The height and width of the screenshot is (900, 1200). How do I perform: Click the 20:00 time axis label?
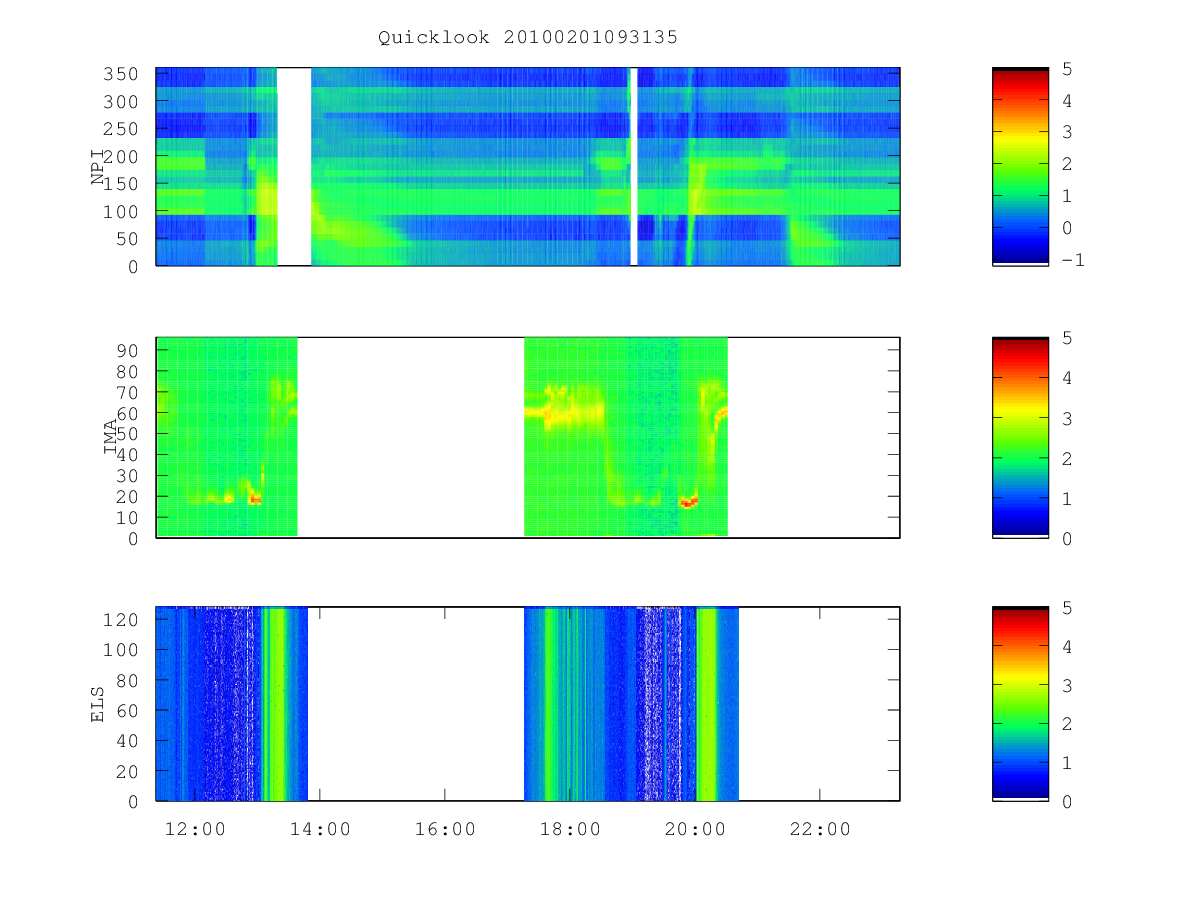(x=695, y=829)
